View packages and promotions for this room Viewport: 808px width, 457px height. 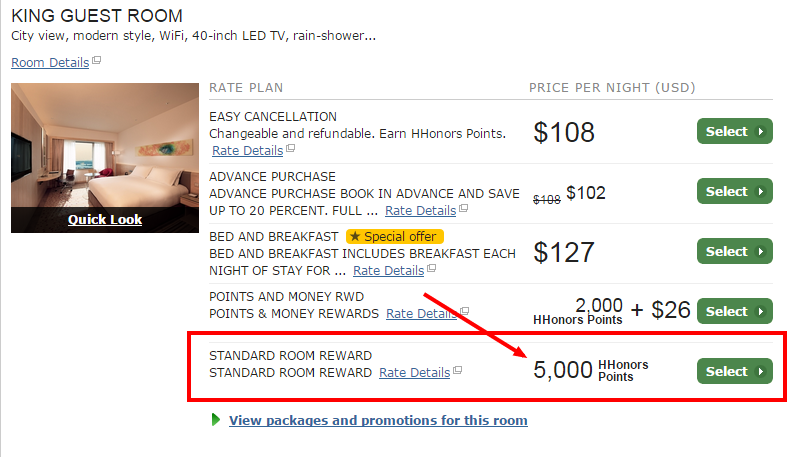pos(378,420)
